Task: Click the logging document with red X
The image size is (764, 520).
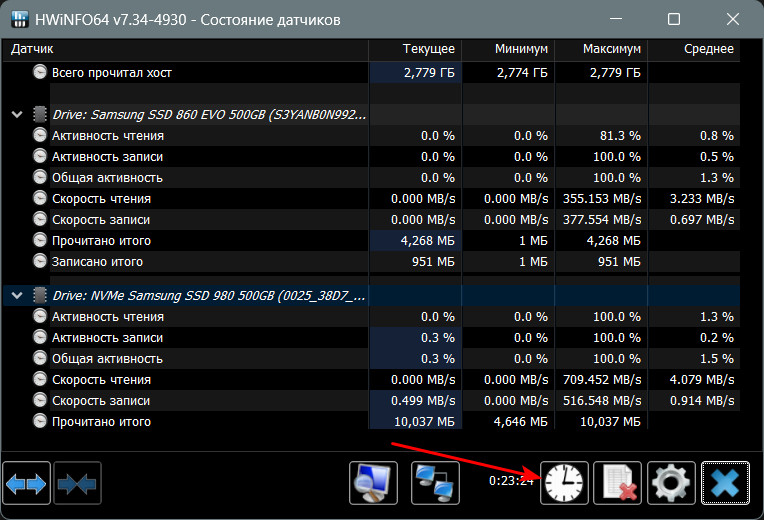Action: click(617, 483)
